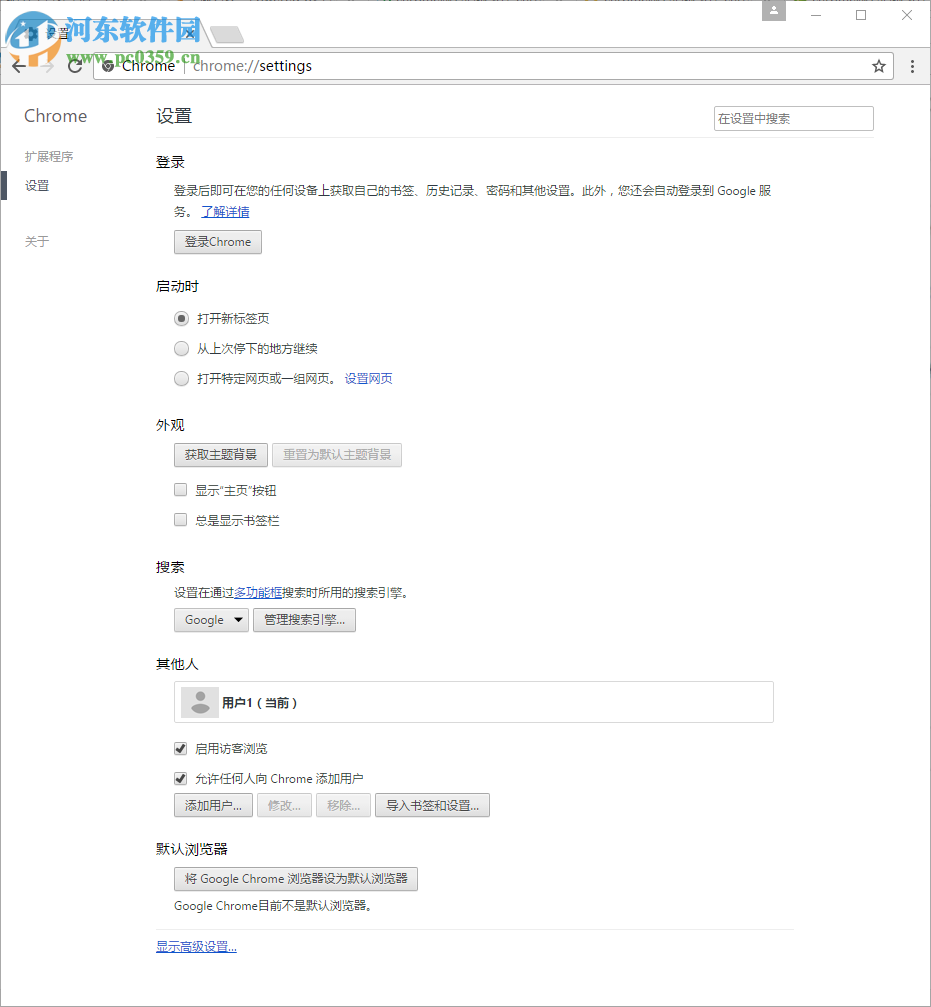Click the forward navigation arrow
Screen dimensions: 931x1007
46,66
